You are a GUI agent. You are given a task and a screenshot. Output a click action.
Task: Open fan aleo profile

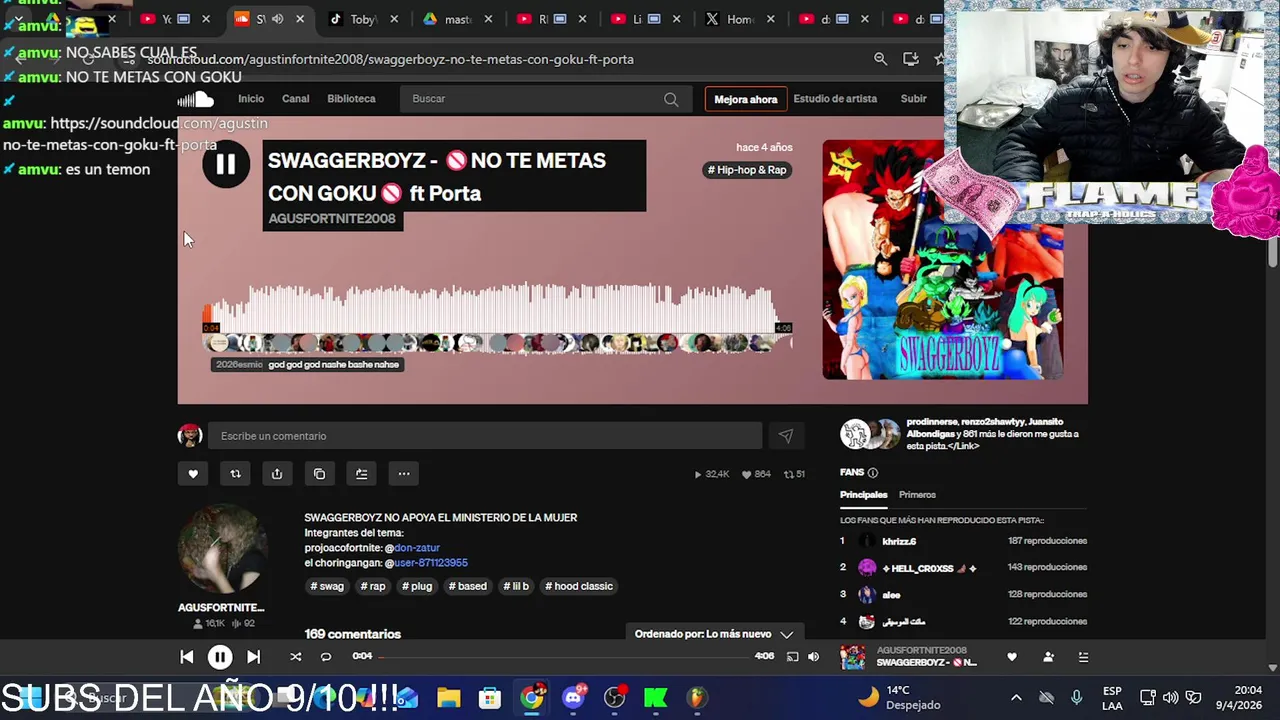(891, 595)
